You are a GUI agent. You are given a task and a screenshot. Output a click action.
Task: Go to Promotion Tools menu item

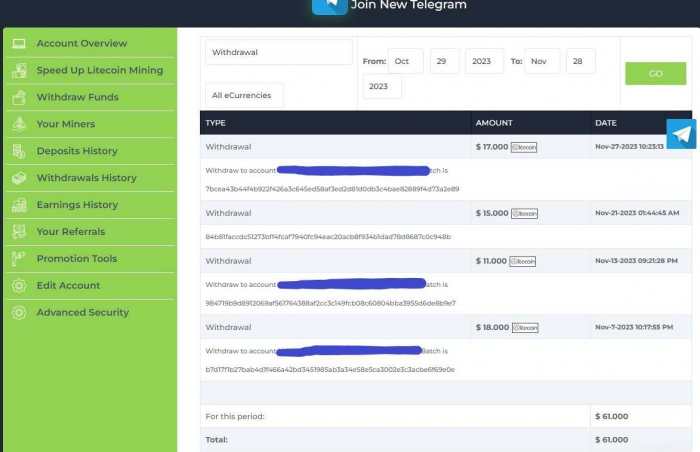pyautogui.click(x=76, y=259)
